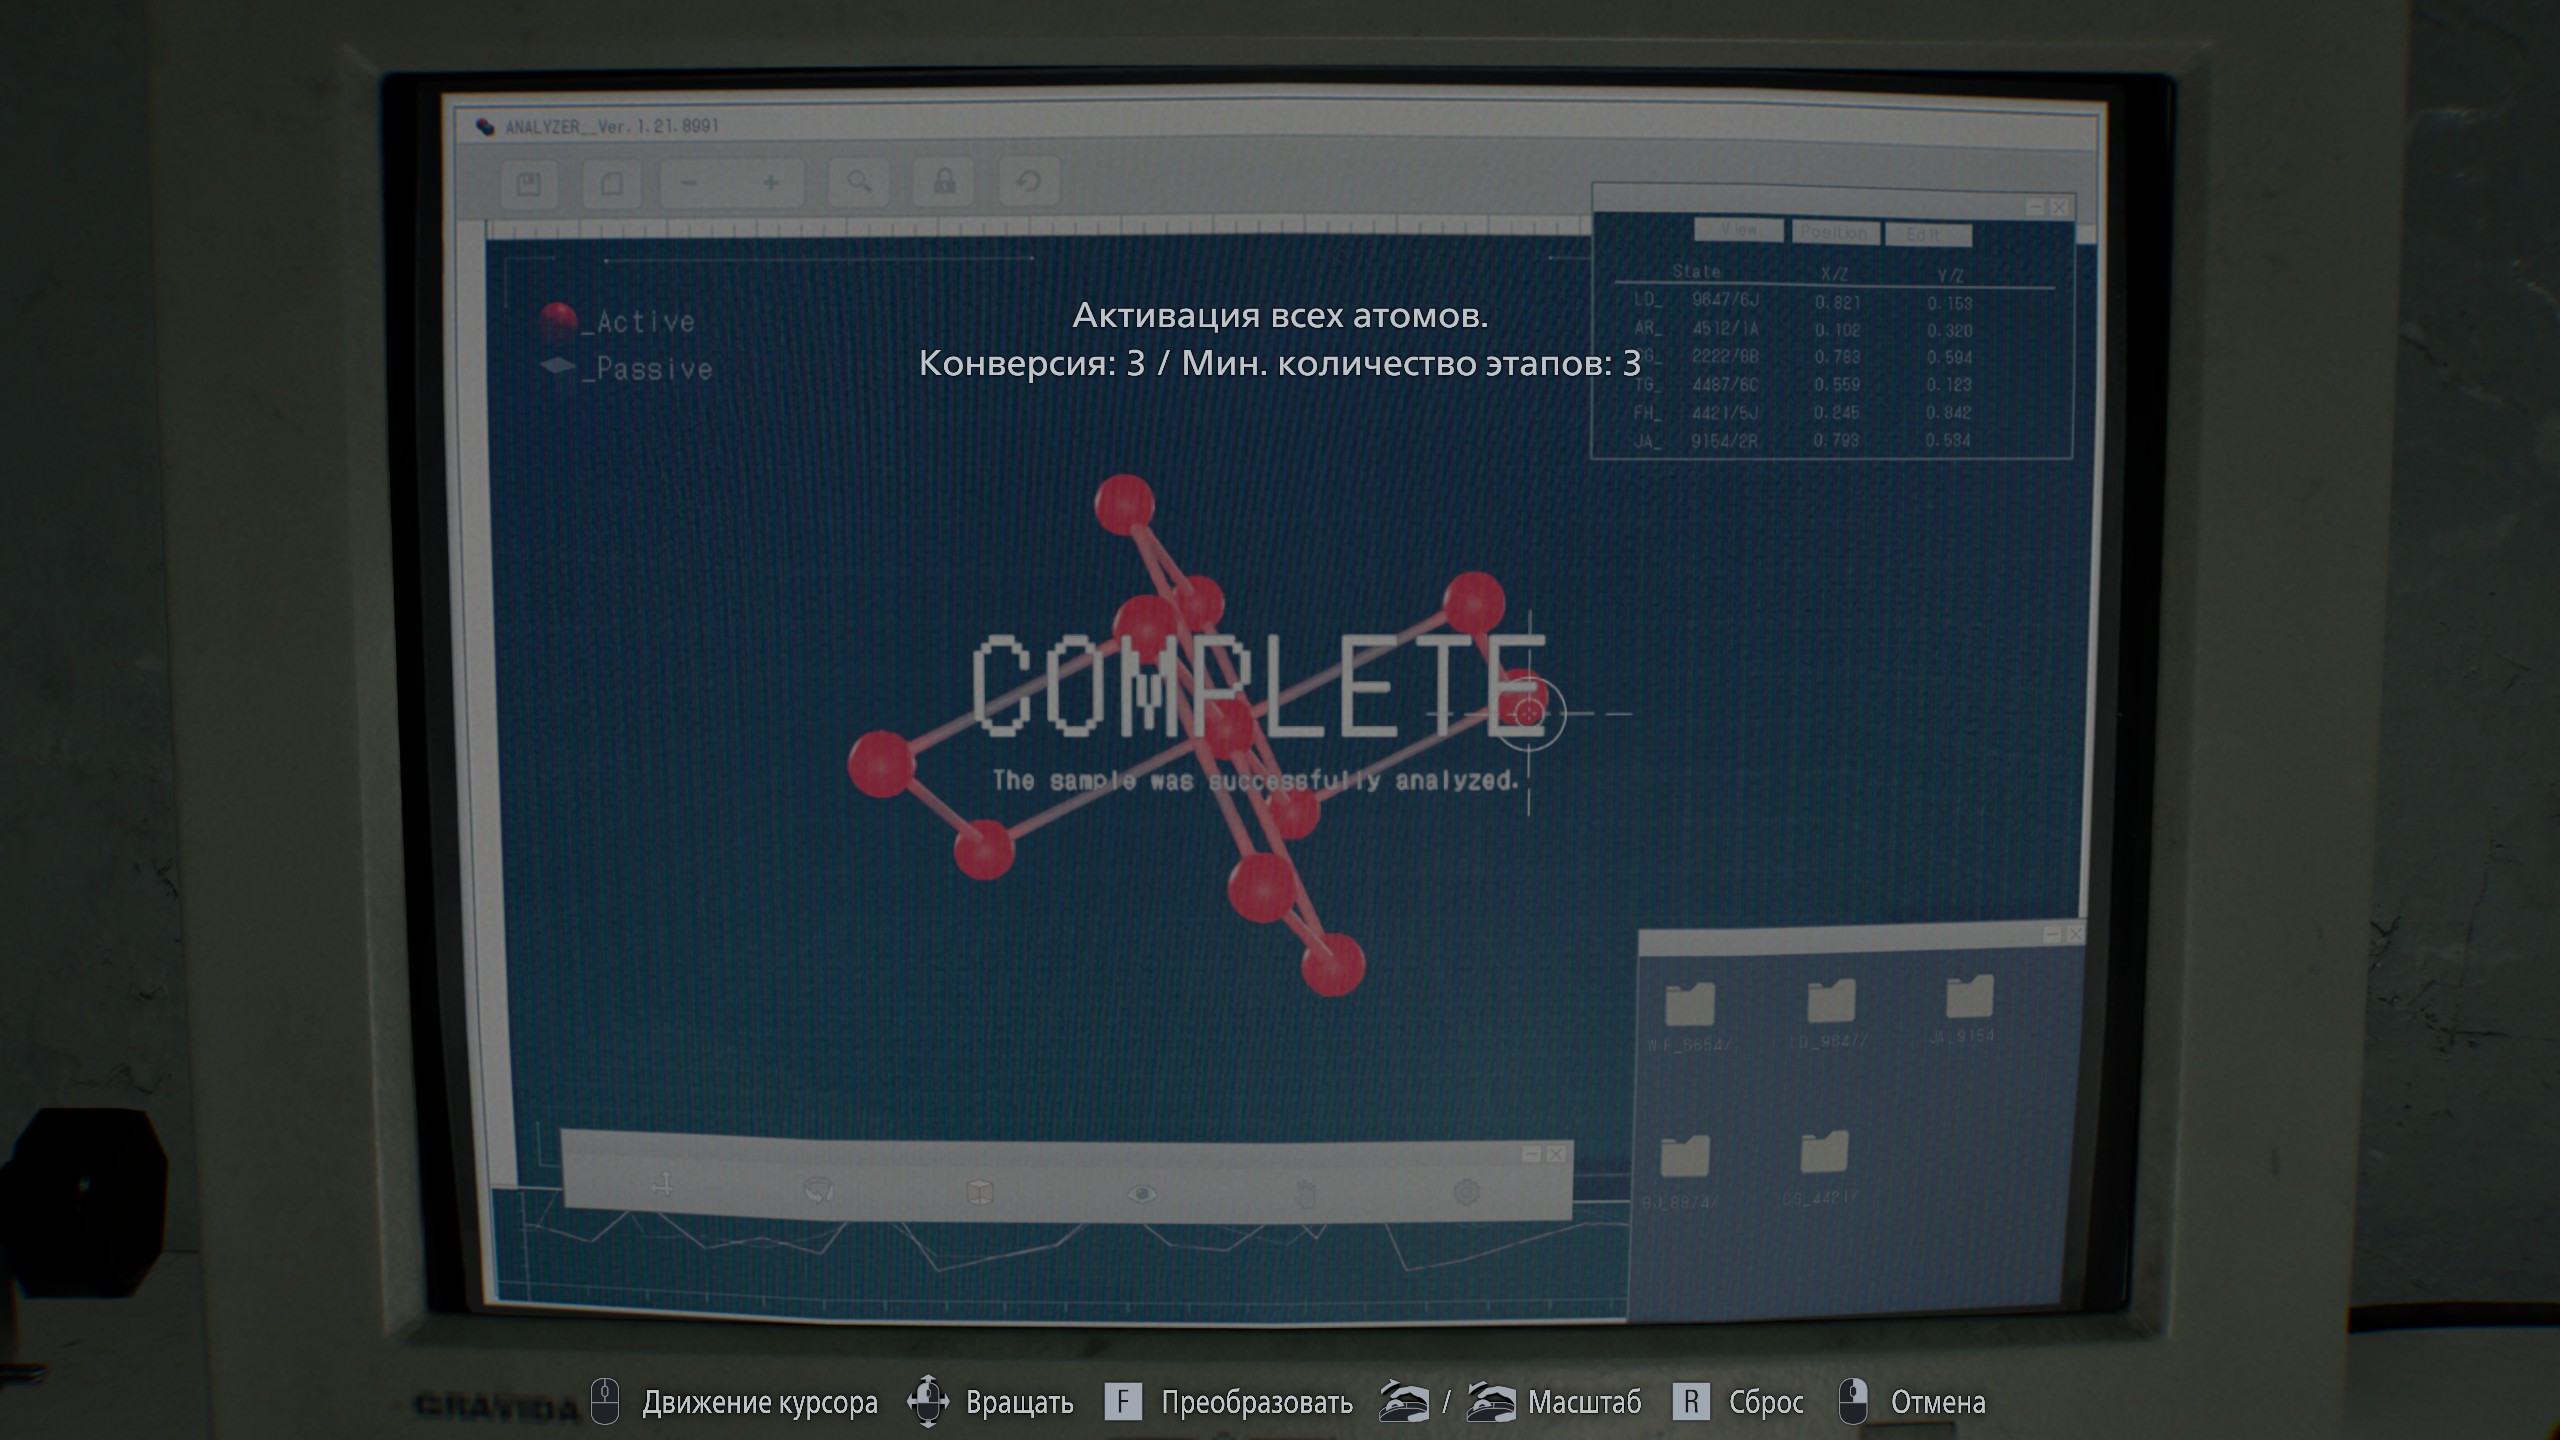Click the magnifying glass search icon
2560x1440 pixels.
[859, 182]
